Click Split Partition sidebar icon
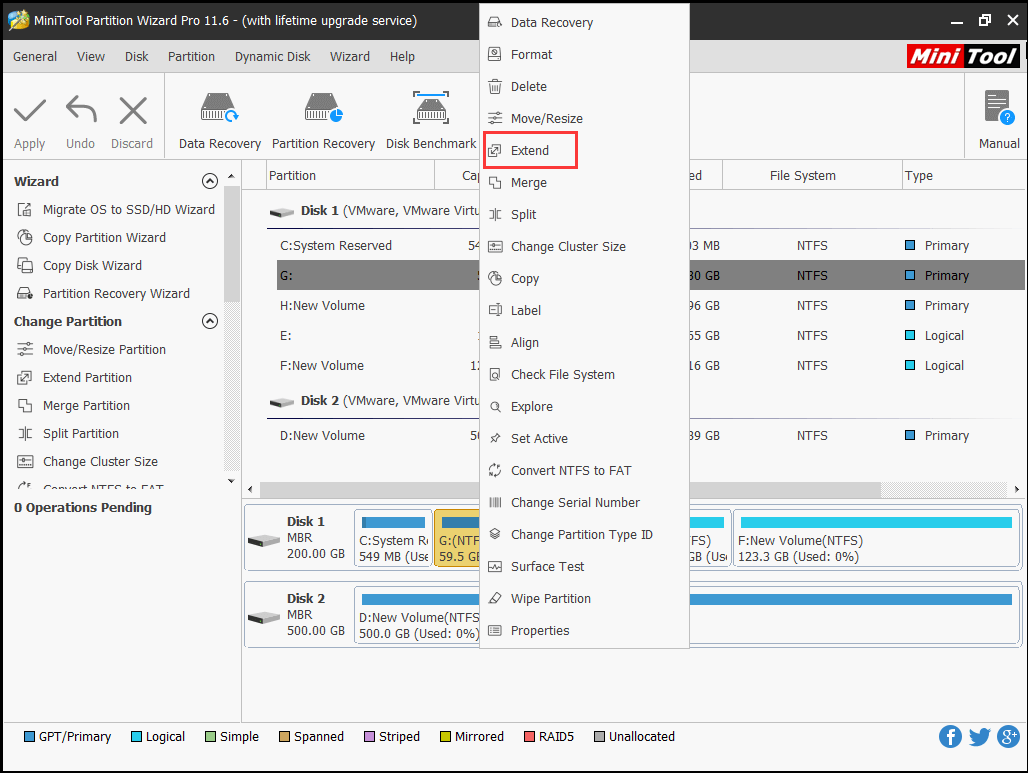Image resolution: width=1028 pixels, height=773 pixels. [25, 433]
